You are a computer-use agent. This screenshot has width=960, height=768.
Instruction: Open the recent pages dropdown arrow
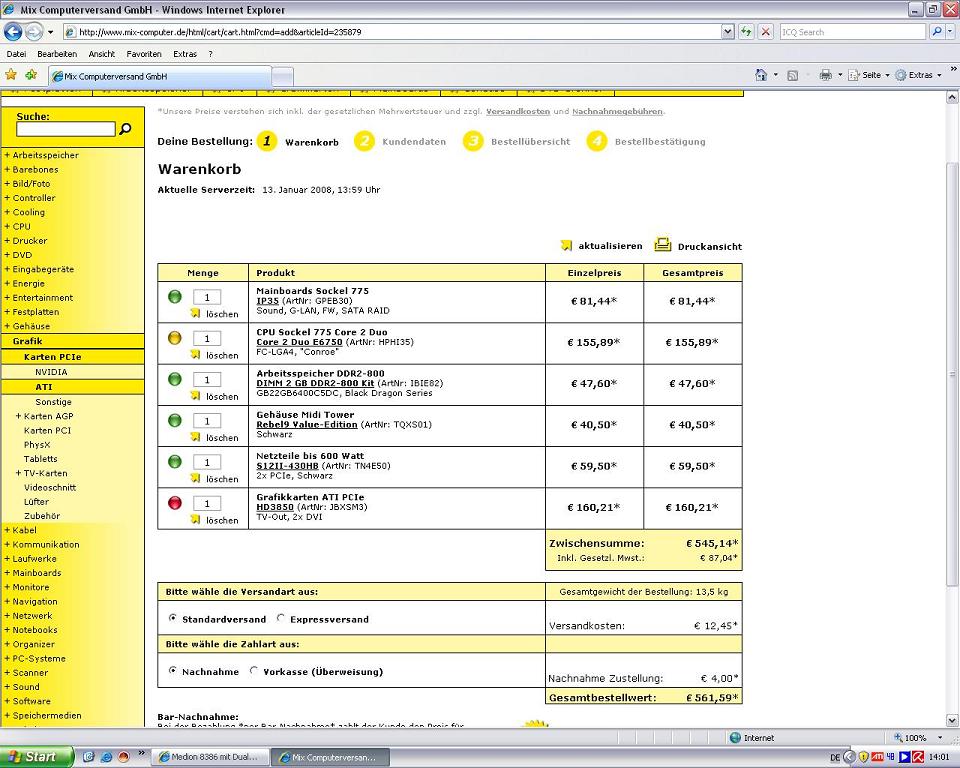[x=50, y=32]
